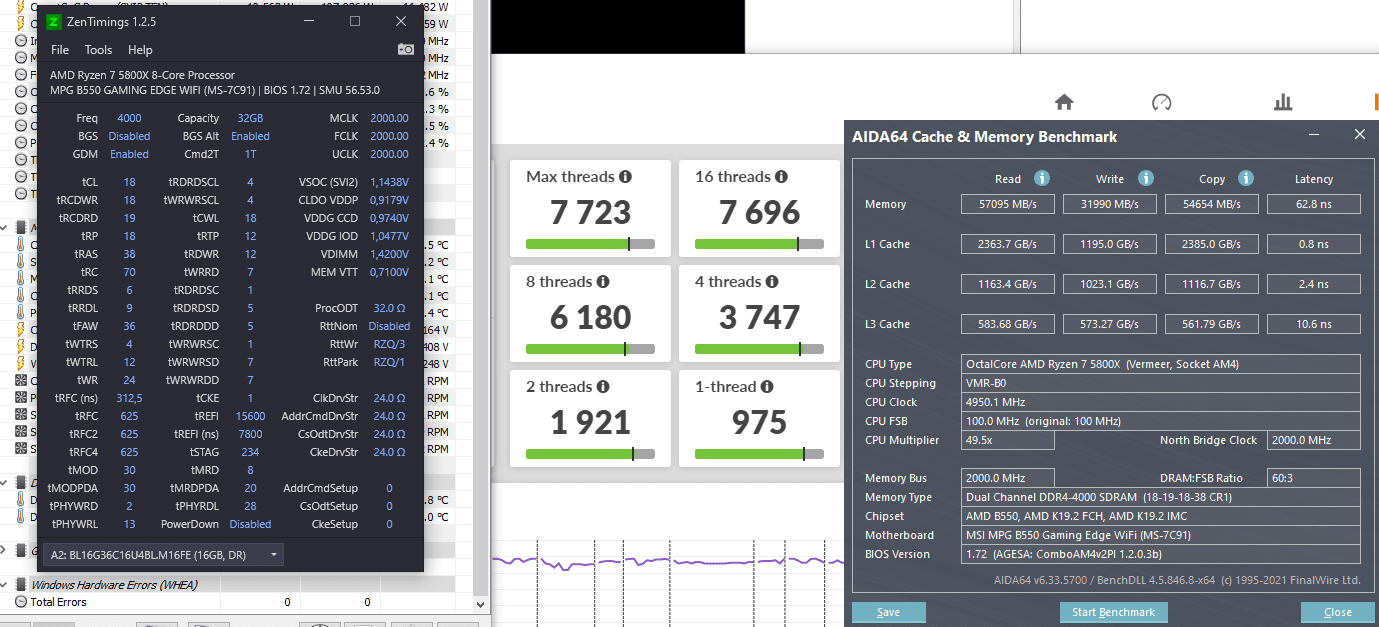Minimize the ZenTimings window
Viewport: 1379px width, 627px height.
tap(309, 21)
